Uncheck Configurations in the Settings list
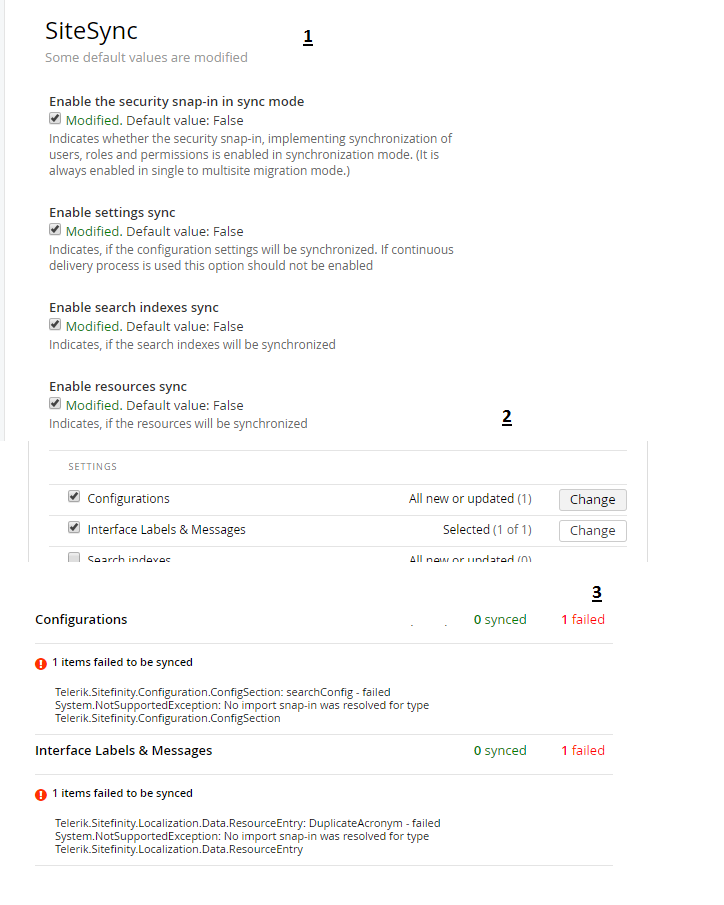Screen dimensions: 724x905 point(74,497)
